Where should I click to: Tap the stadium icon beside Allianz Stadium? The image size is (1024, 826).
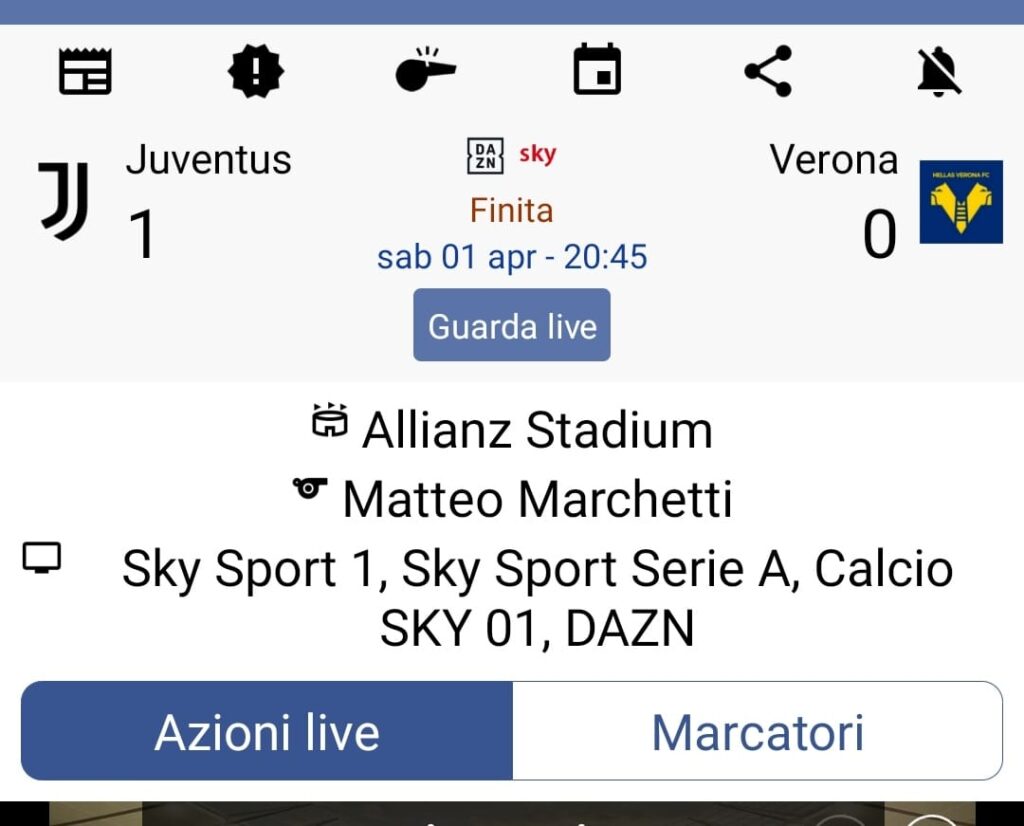pyautogui.click(x=330, y=422)
